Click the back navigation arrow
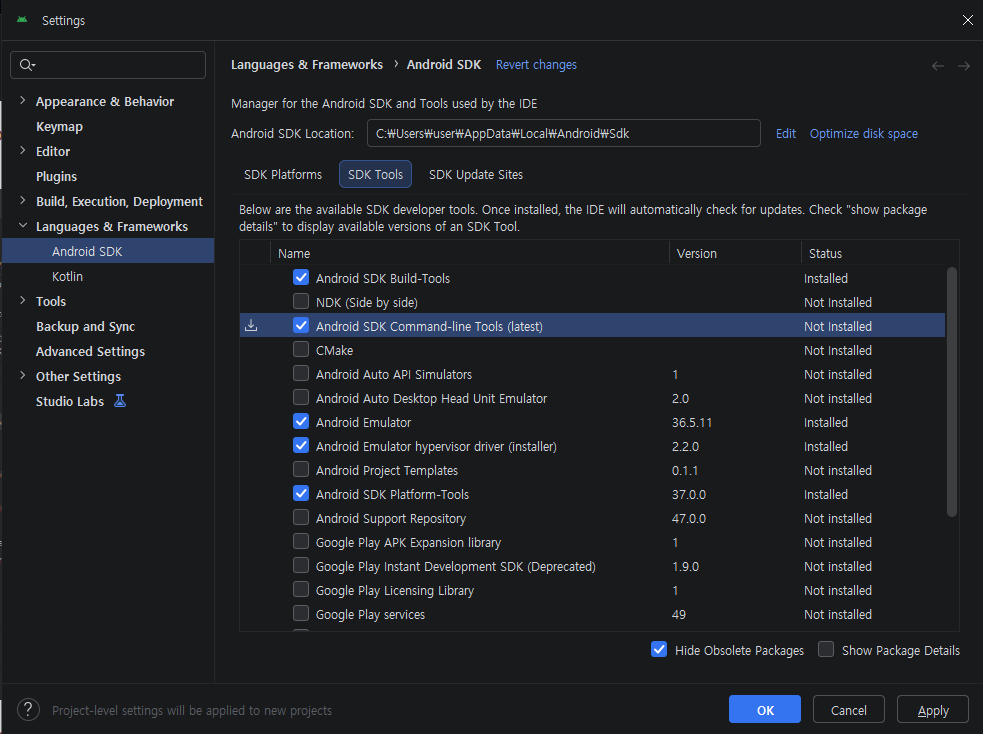The width and height of the screenshot is (983, 734). coord(938,66)
